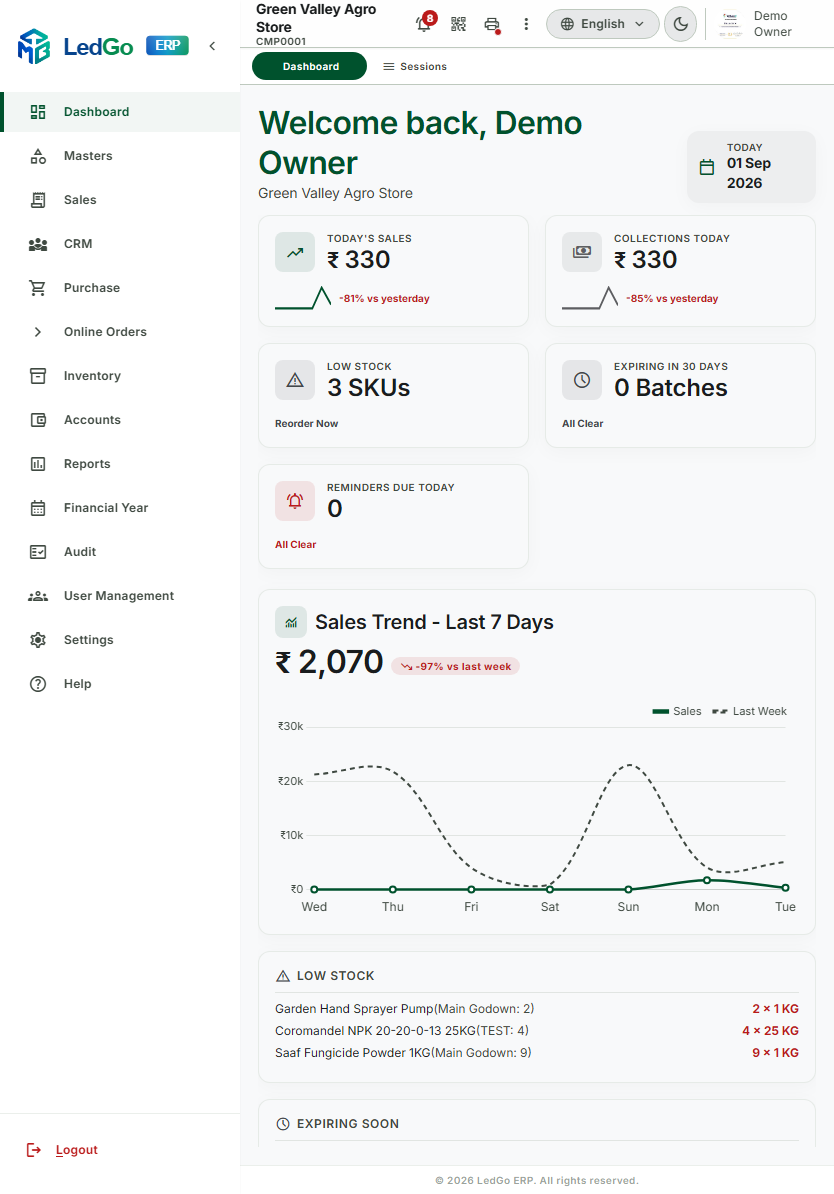834x1194 pixels.
Task: Select Saaf Fungicide Powder 1KG row
Action: 537,1053
